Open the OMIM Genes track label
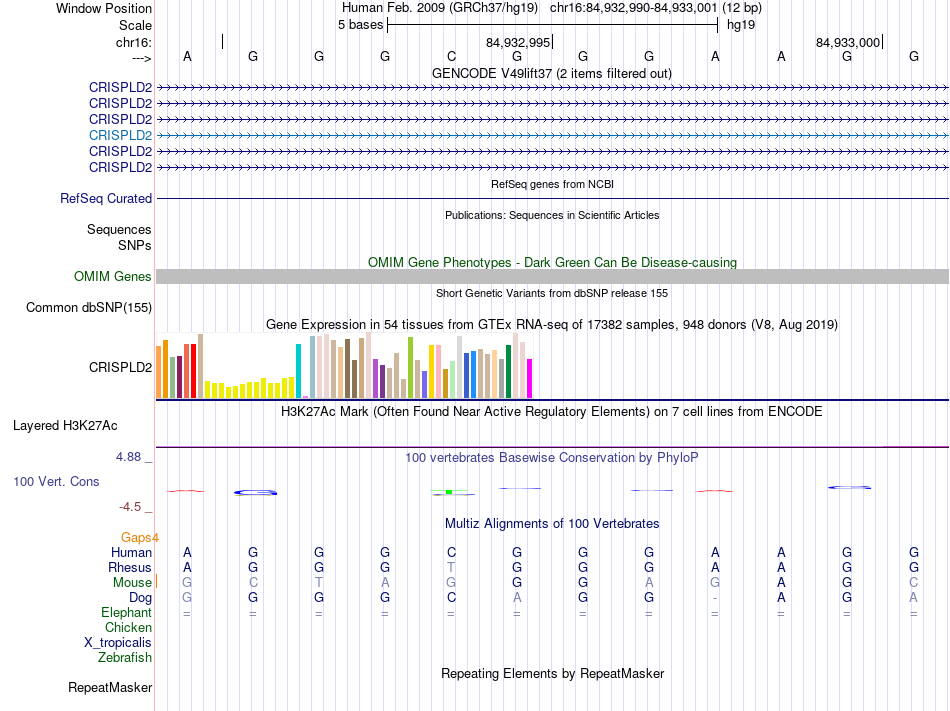Image resolution: width=950 pixels, height=711 pixels. (x=113, y=277)
